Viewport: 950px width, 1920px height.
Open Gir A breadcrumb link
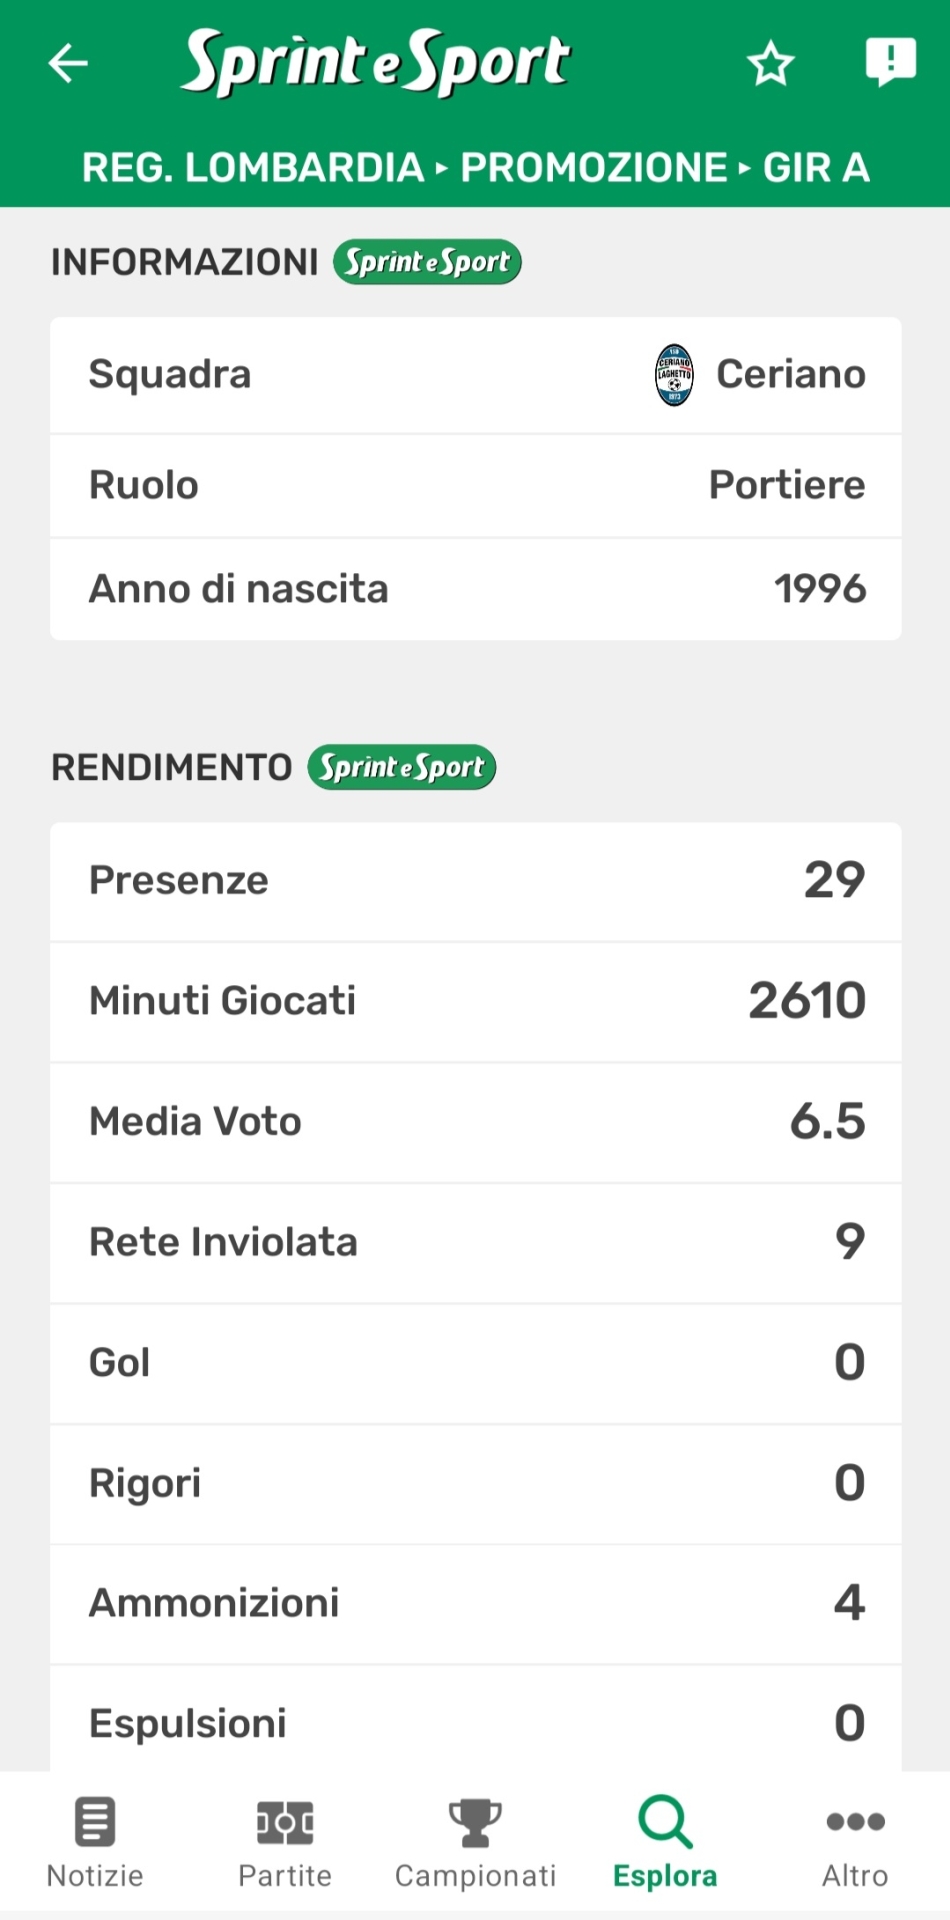(816, 168)
